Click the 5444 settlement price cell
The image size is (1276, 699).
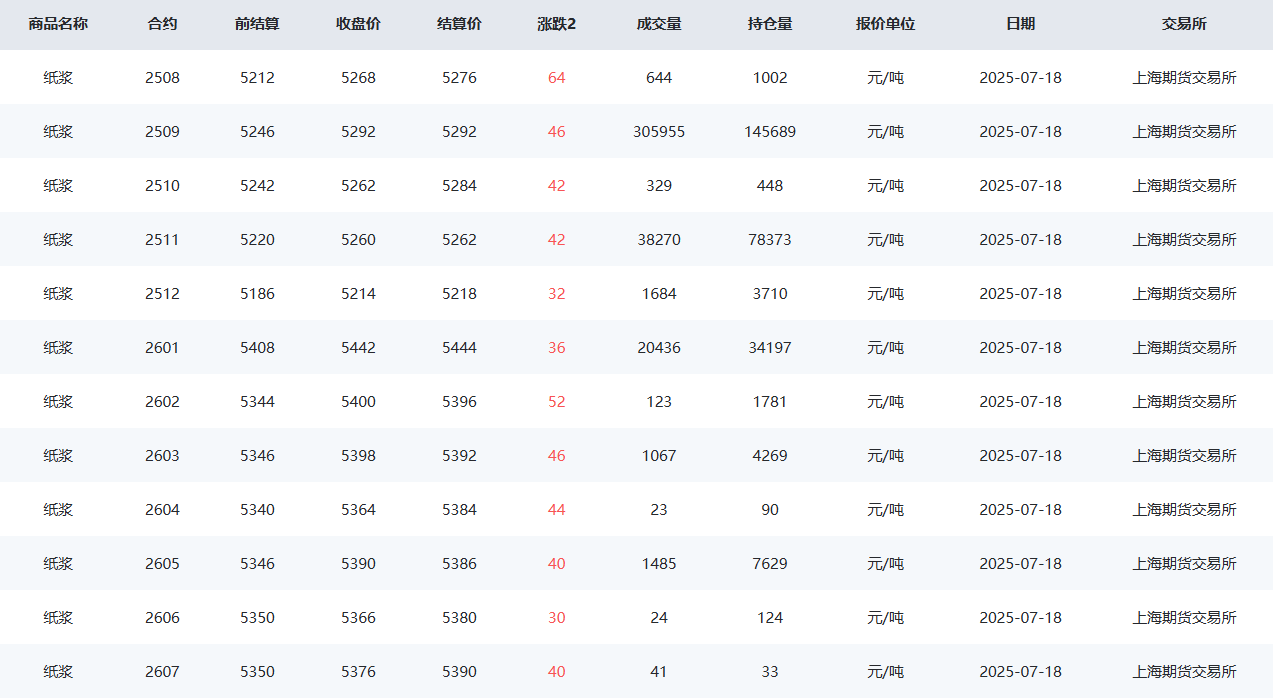[x=459, y=348]
